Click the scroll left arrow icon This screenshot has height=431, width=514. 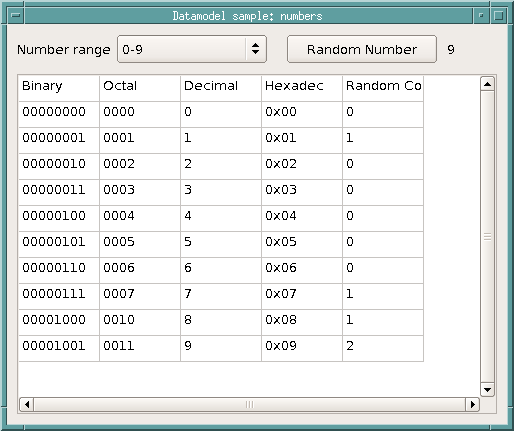coord(27,404)
